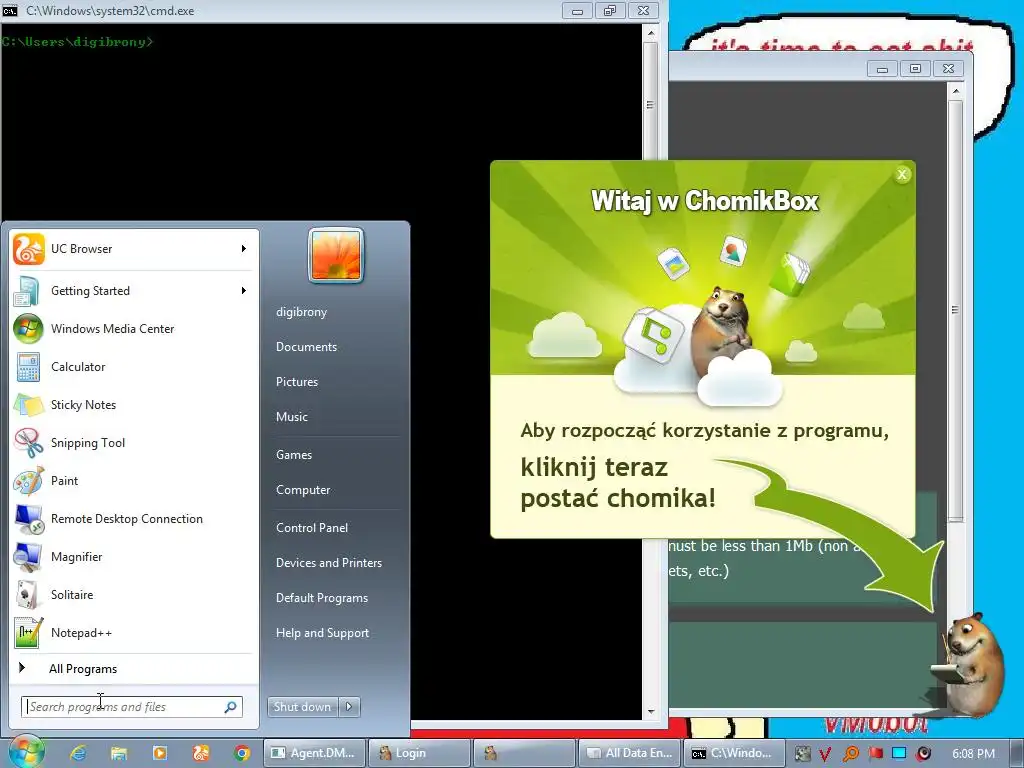
Task: Click the Shut down button
Action: (x=302, y=707)
